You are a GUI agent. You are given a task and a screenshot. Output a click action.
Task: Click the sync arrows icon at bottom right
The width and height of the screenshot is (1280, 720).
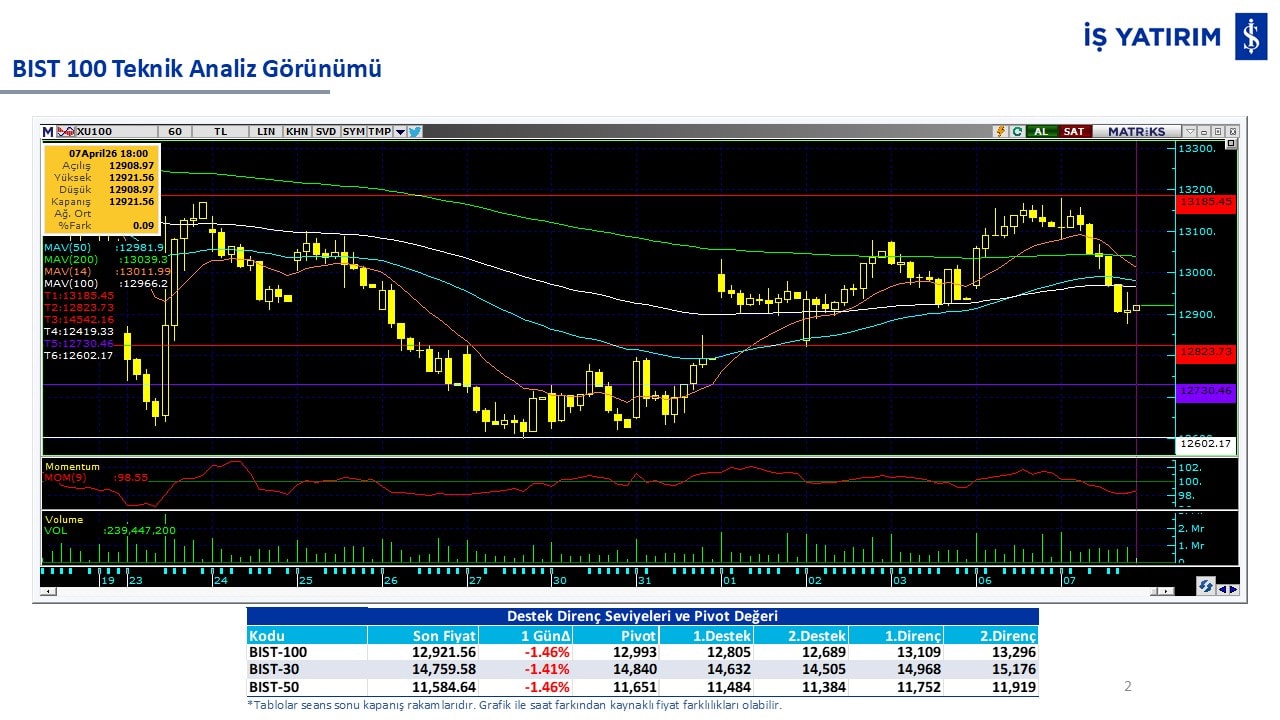1206,587
